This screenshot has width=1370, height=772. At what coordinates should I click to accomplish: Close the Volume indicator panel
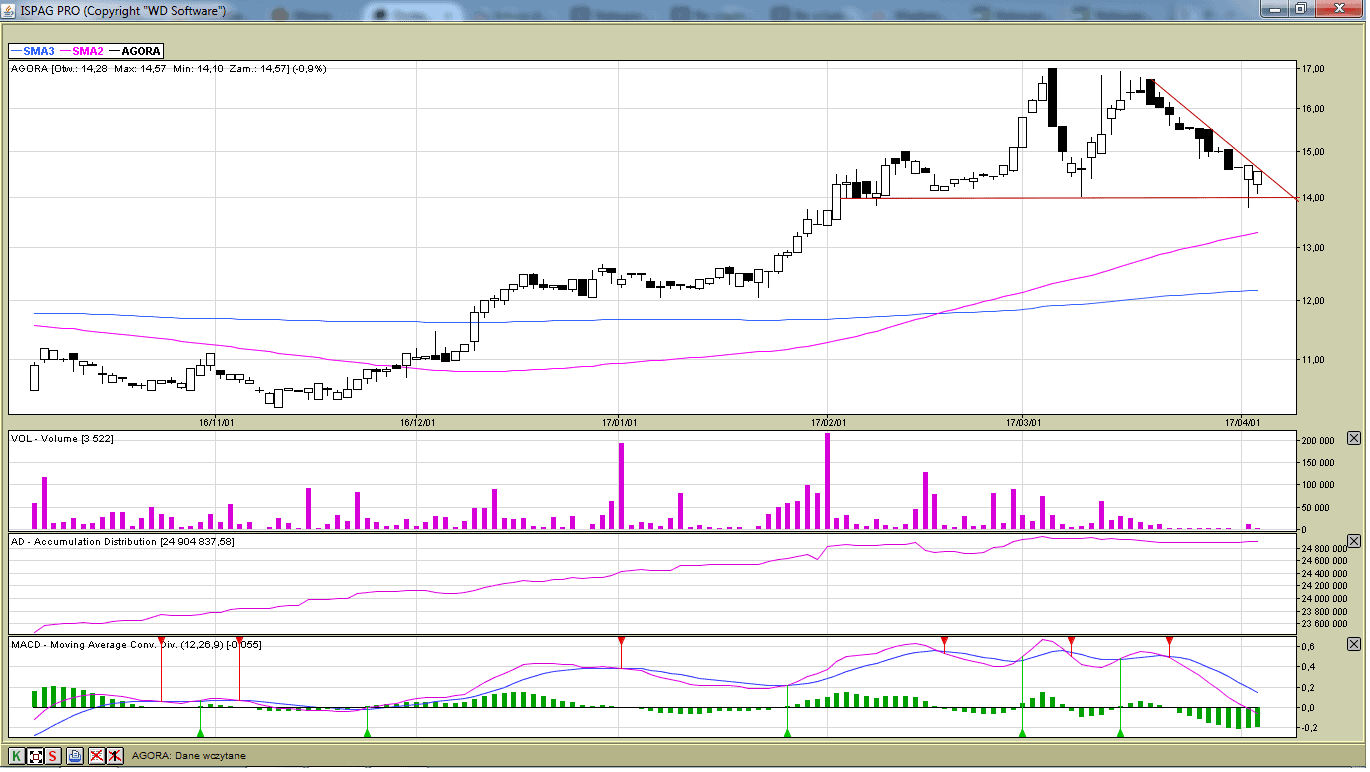pos(1354,438)
